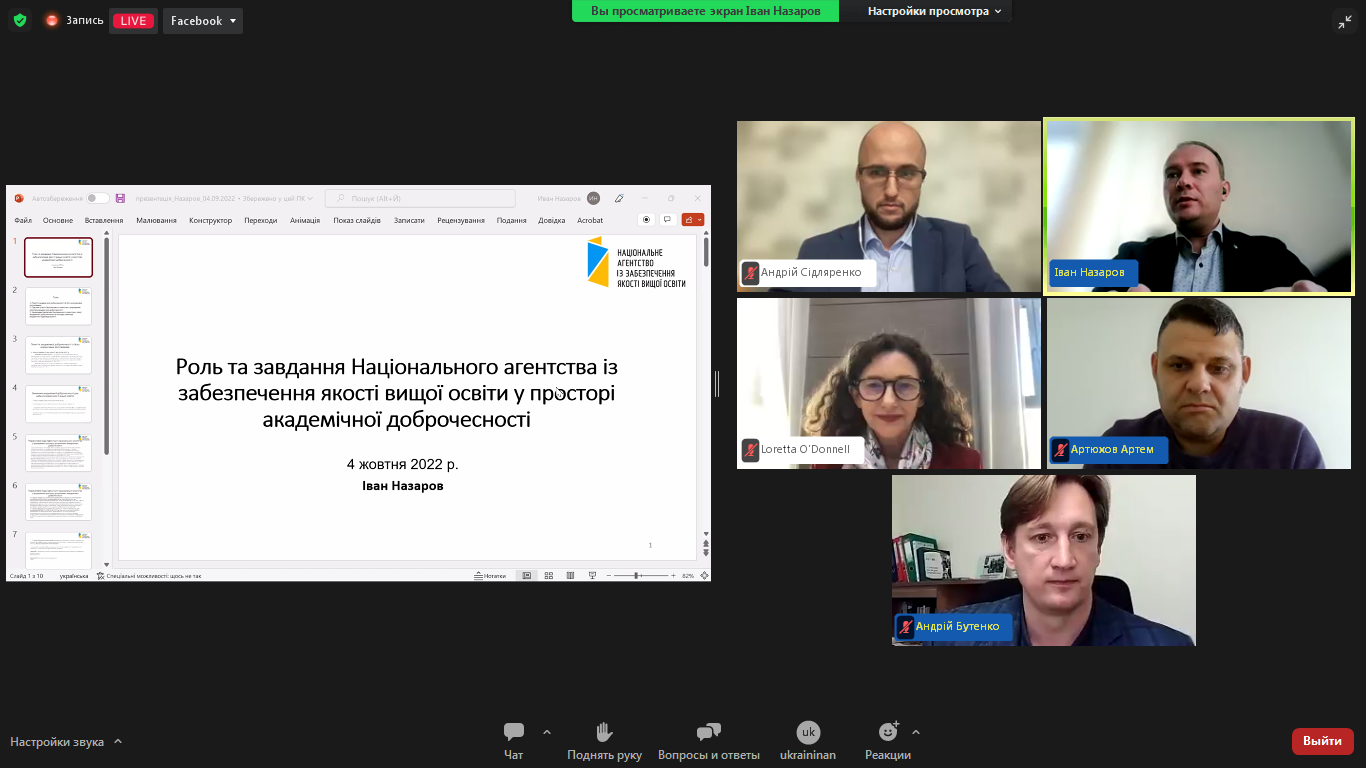Image resolution: width=1366 pixels, height=768 pixels.
Task: Click the shared presentation title slide
Action: click(x=407, y=397)
